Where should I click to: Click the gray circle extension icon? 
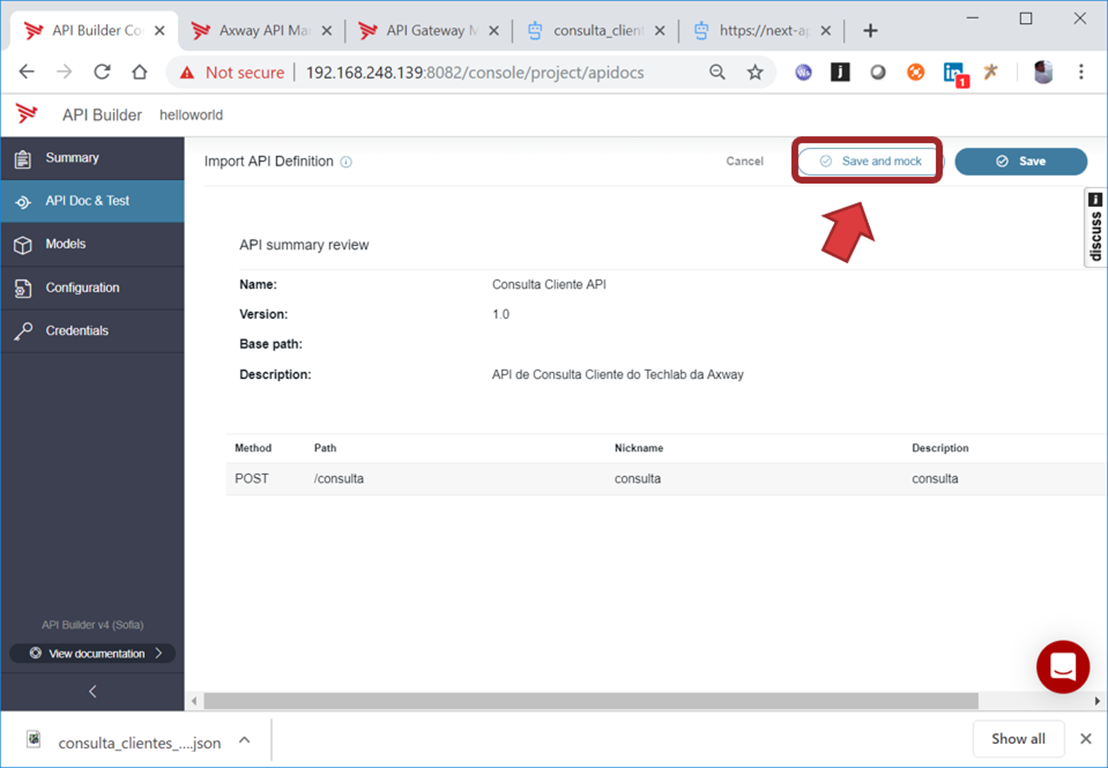pos(878,72)
